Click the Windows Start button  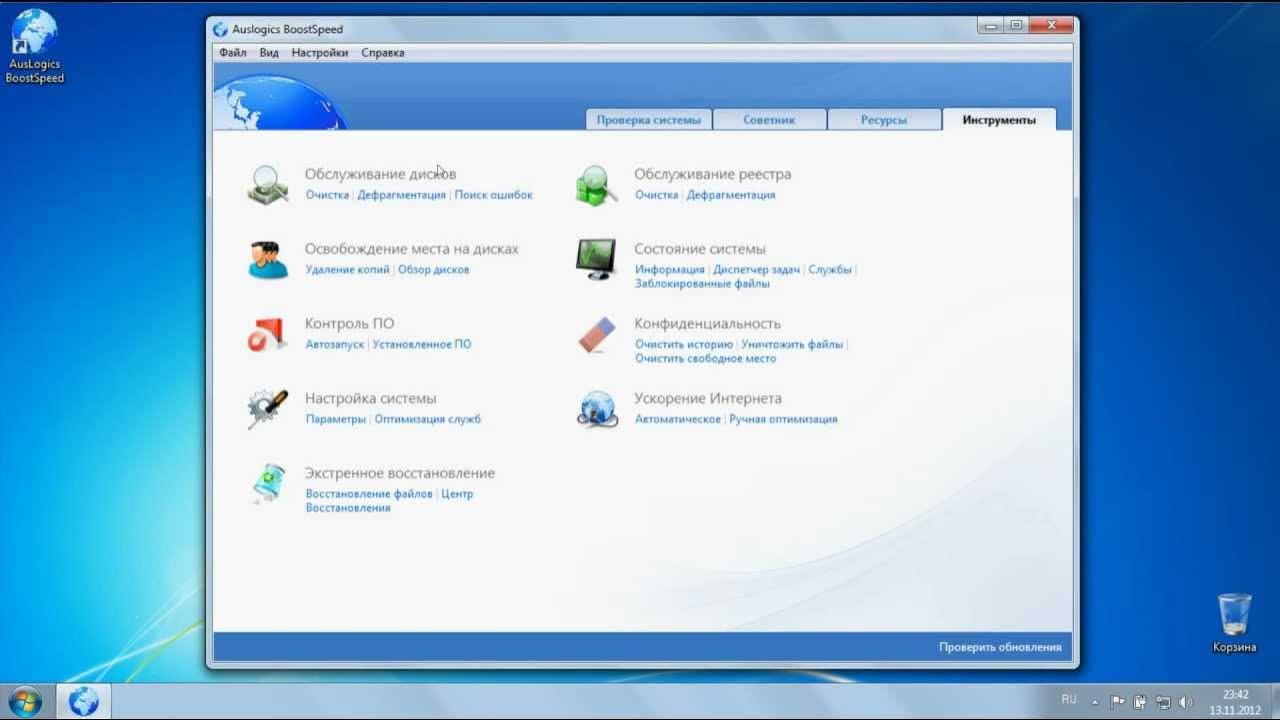[x=25, y=701]
